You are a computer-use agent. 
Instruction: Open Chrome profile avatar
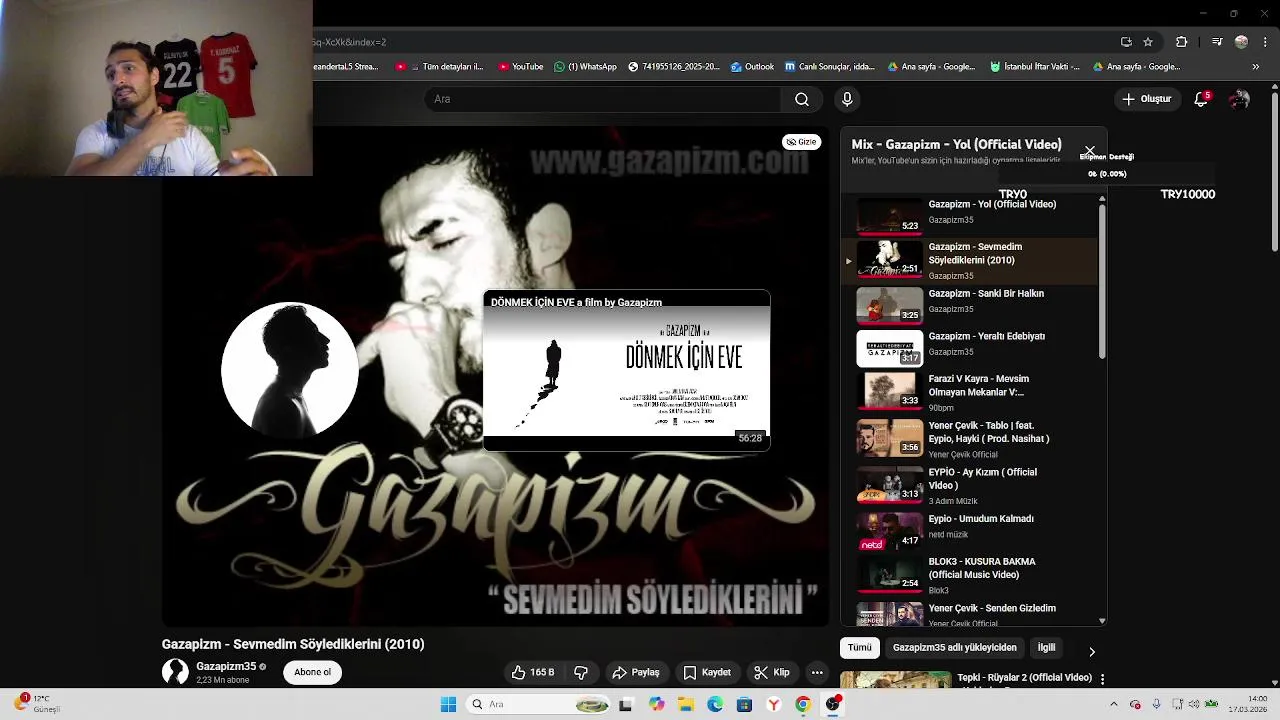click(1241, 42)
